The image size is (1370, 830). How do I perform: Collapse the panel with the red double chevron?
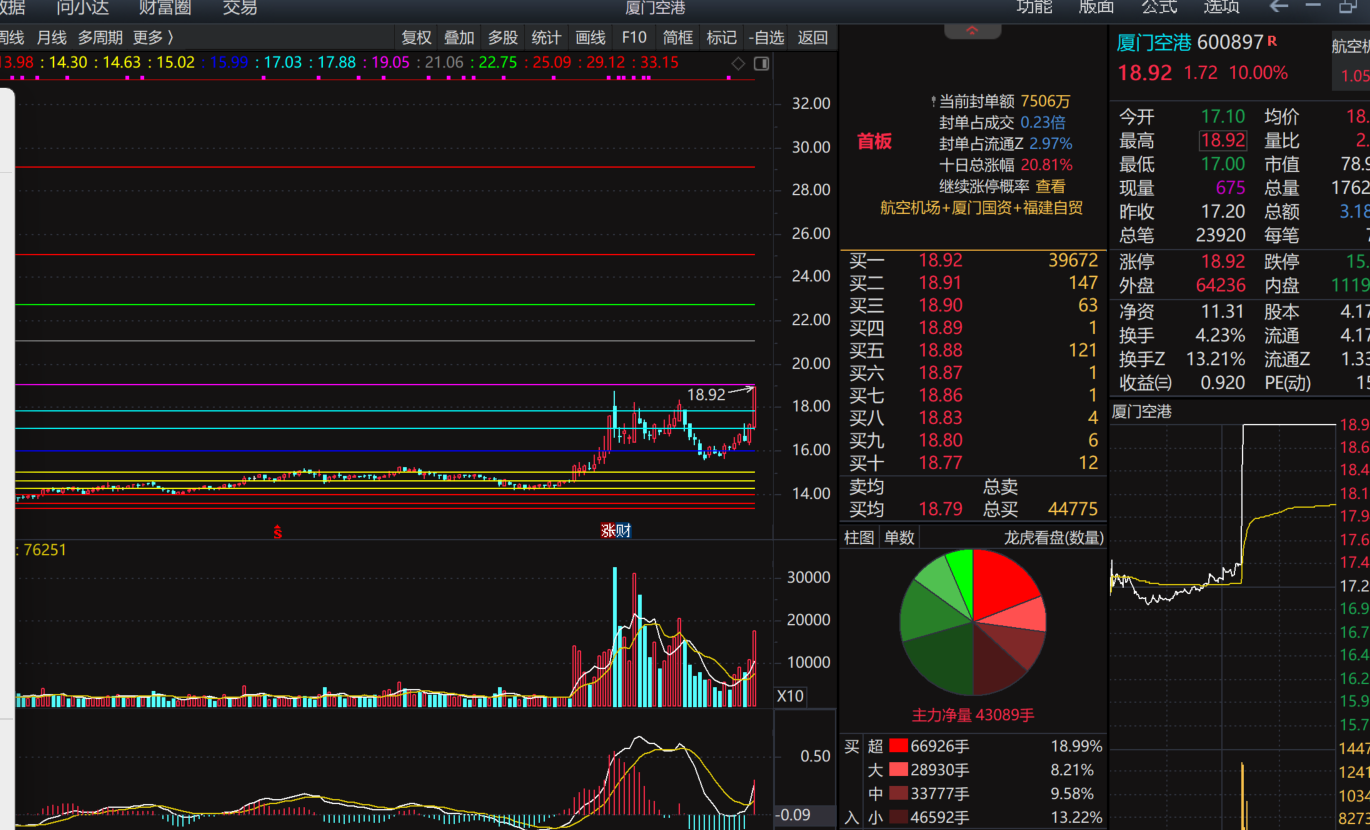[x=973, y=31]
